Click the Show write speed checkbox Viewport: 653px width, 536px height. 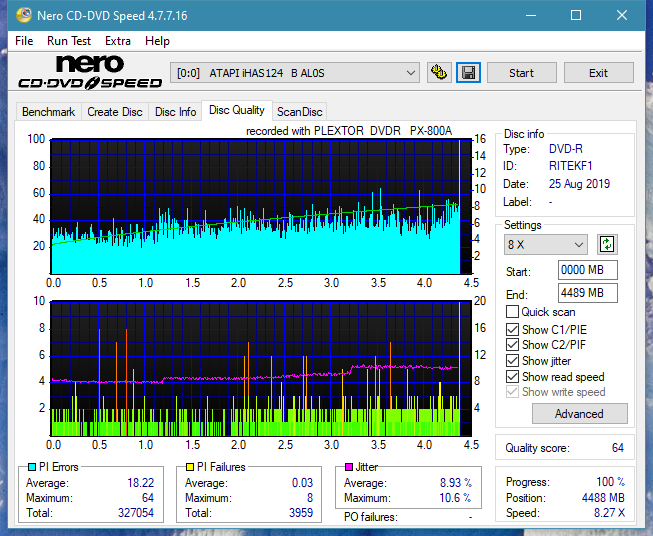tap(512, 392)
